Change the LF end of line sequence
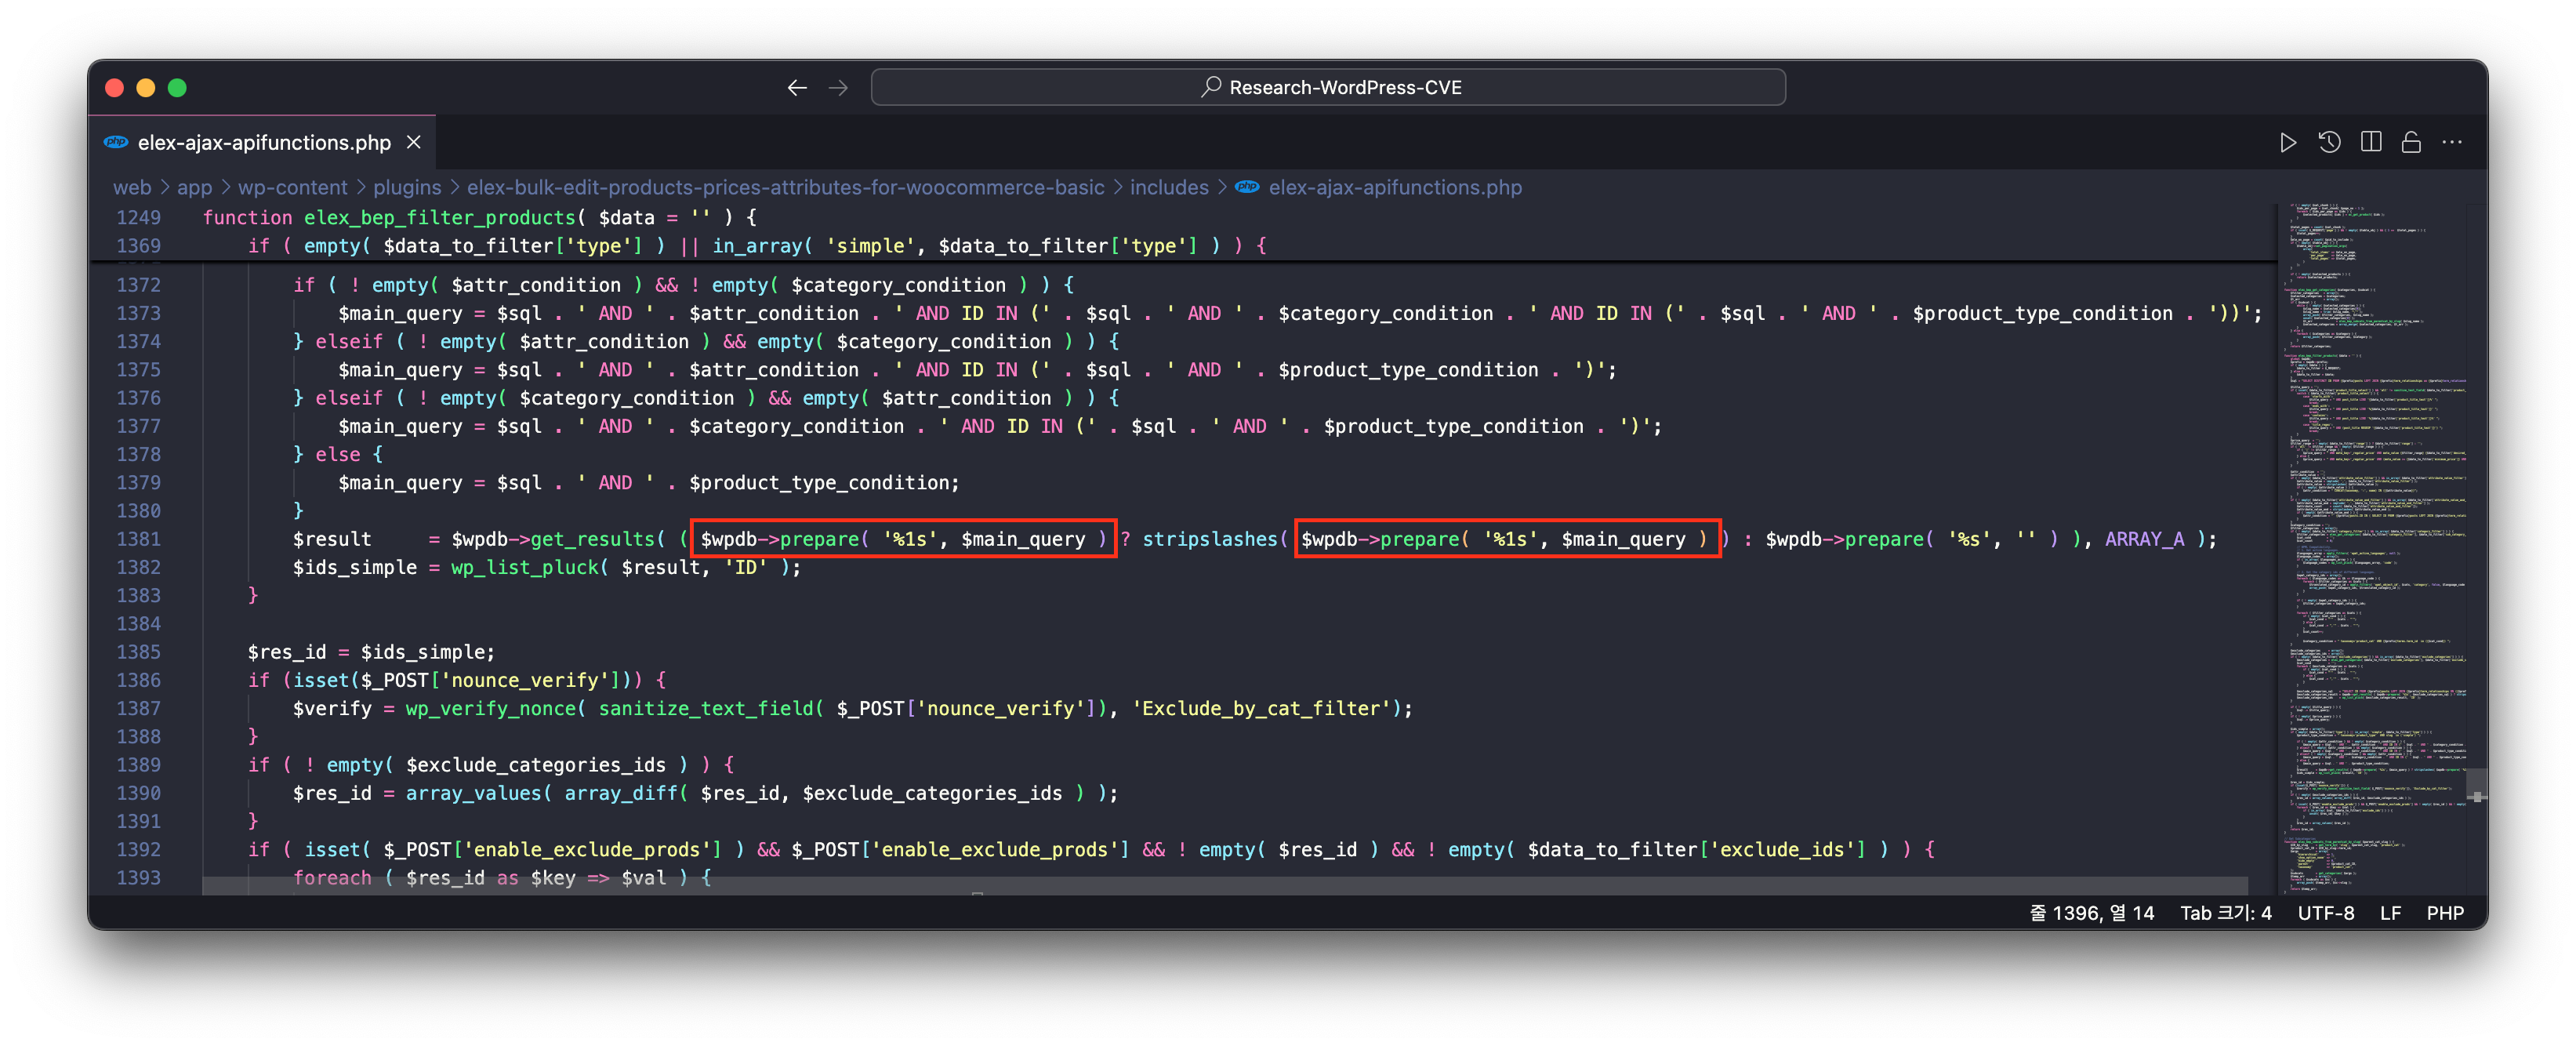 (x=2390, y=913)
